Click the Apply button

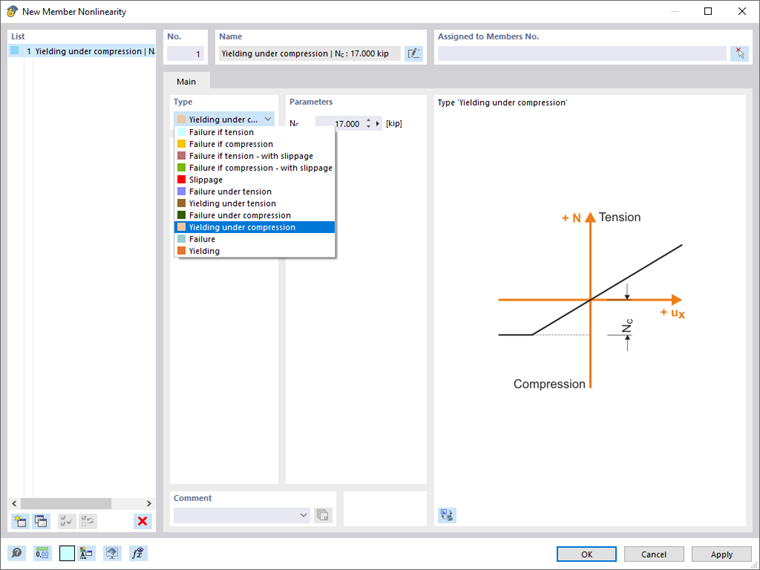click(x=721, y=554)
